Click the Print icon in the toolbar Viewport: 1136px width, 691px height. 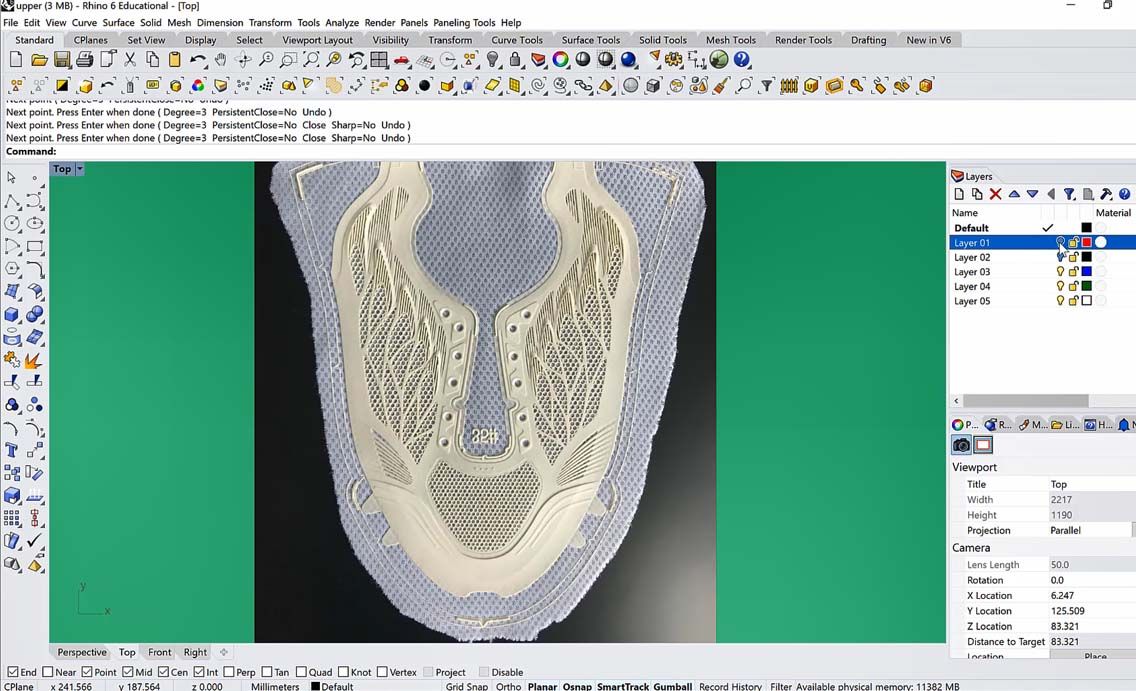[x=85, y=60]
